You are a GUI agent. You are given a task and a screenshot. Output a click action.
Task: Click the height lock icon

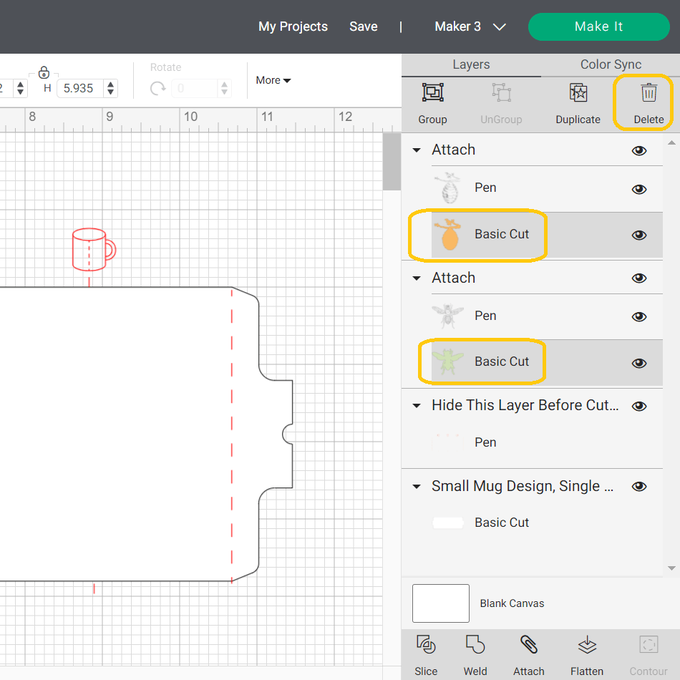pos(44,72)
